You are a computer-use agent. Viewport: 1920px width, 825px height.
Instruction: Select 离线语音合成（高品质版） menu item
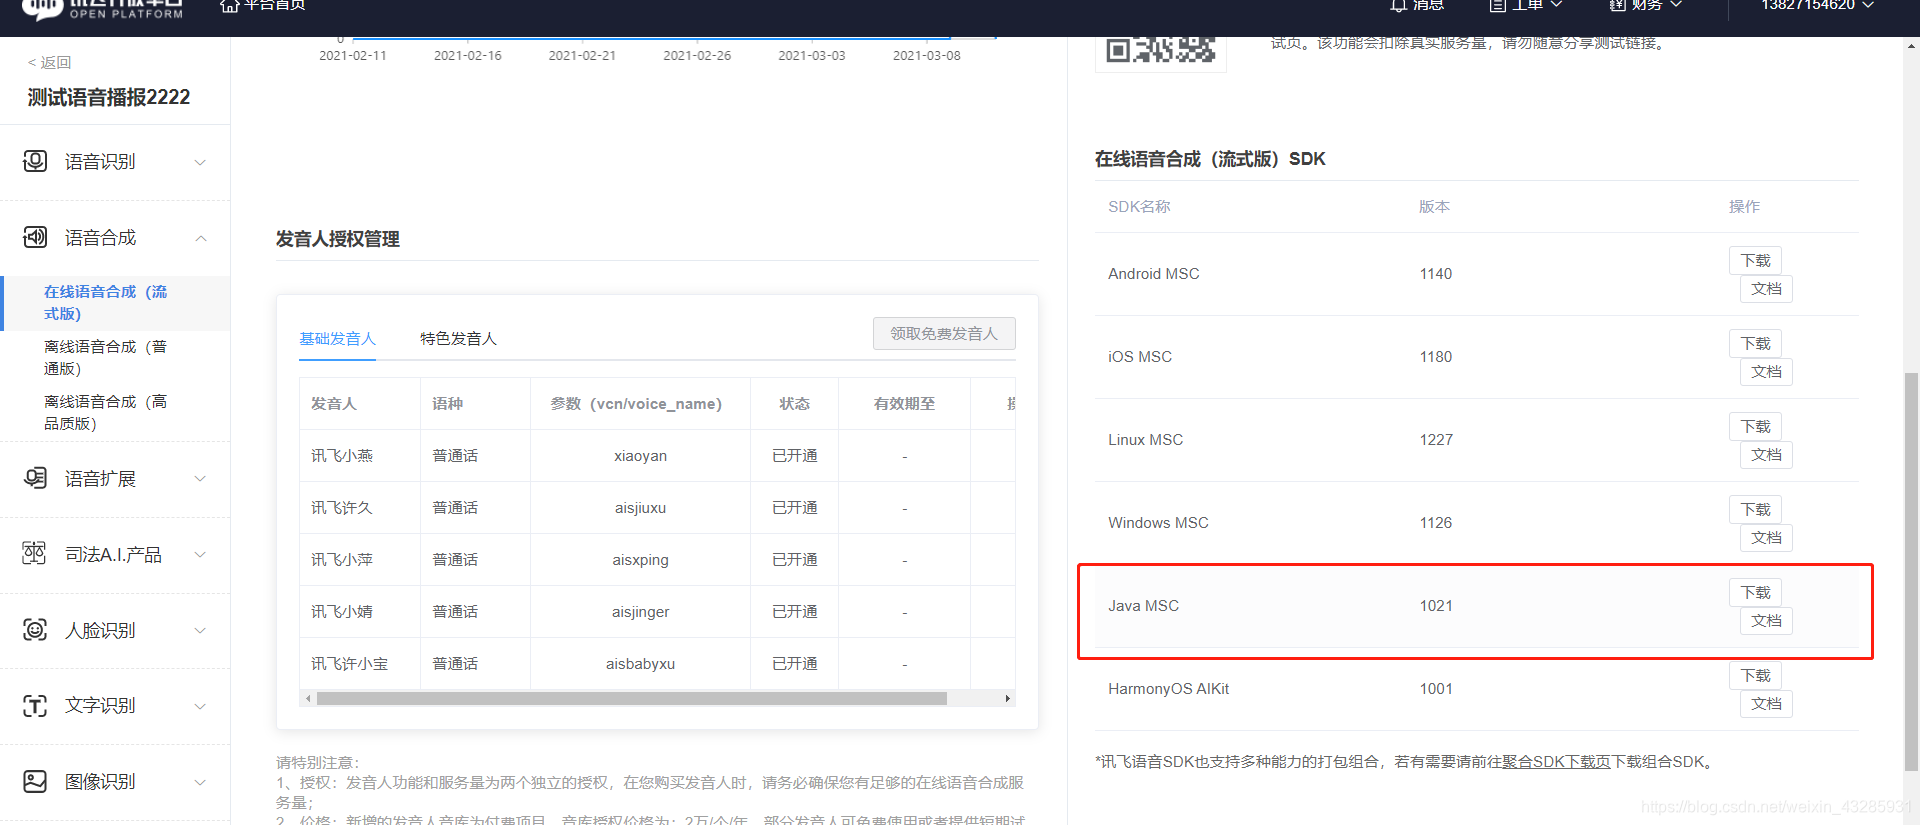coord(115,413)
